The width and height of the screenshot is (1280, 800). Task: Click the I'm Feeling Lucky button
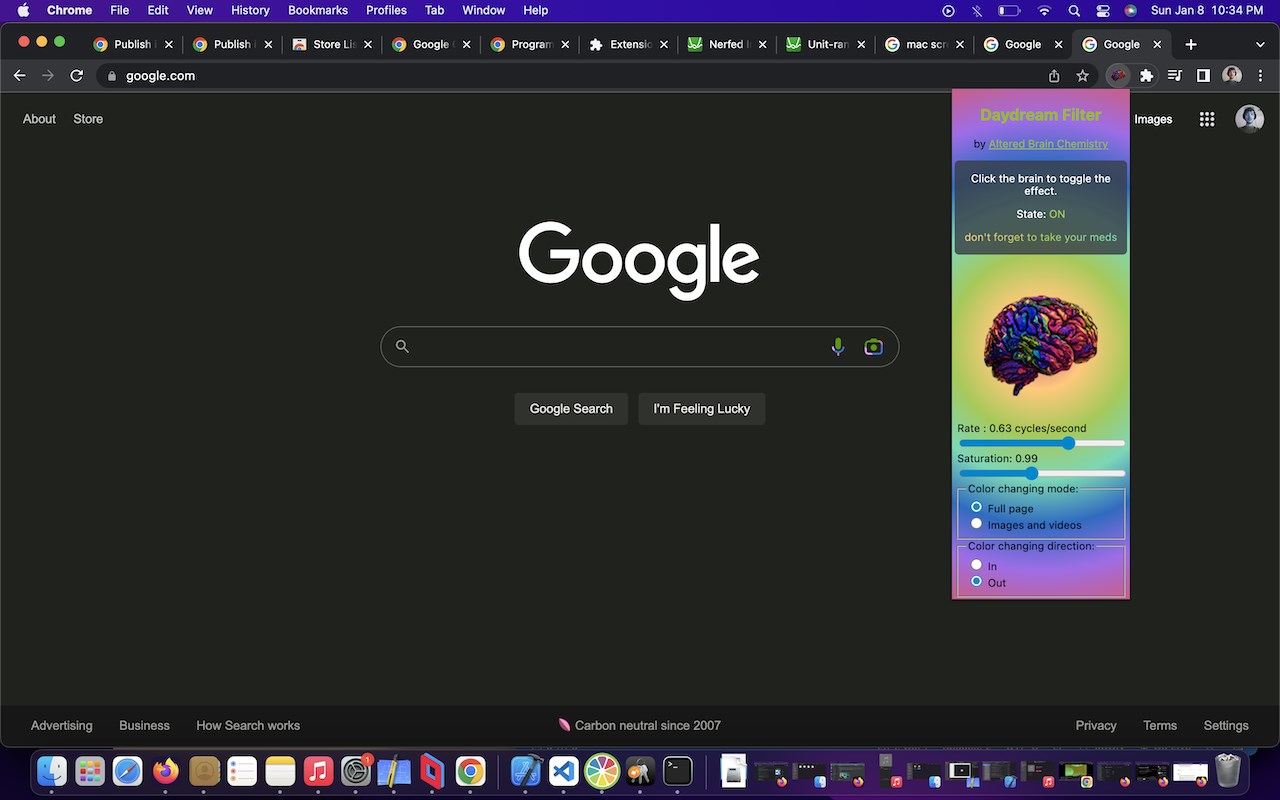pyautogui.click(x=702, y=409)
